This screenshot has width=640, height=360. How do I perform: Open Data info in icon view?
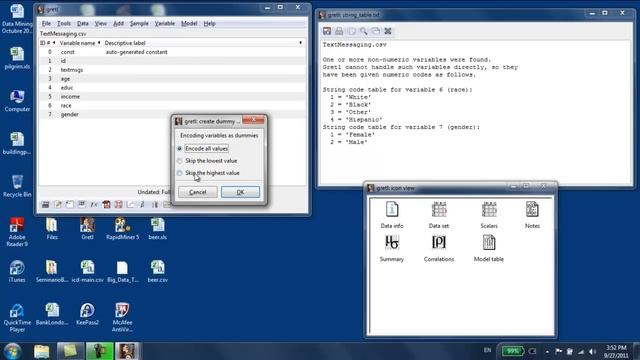[x=392, y=214]
